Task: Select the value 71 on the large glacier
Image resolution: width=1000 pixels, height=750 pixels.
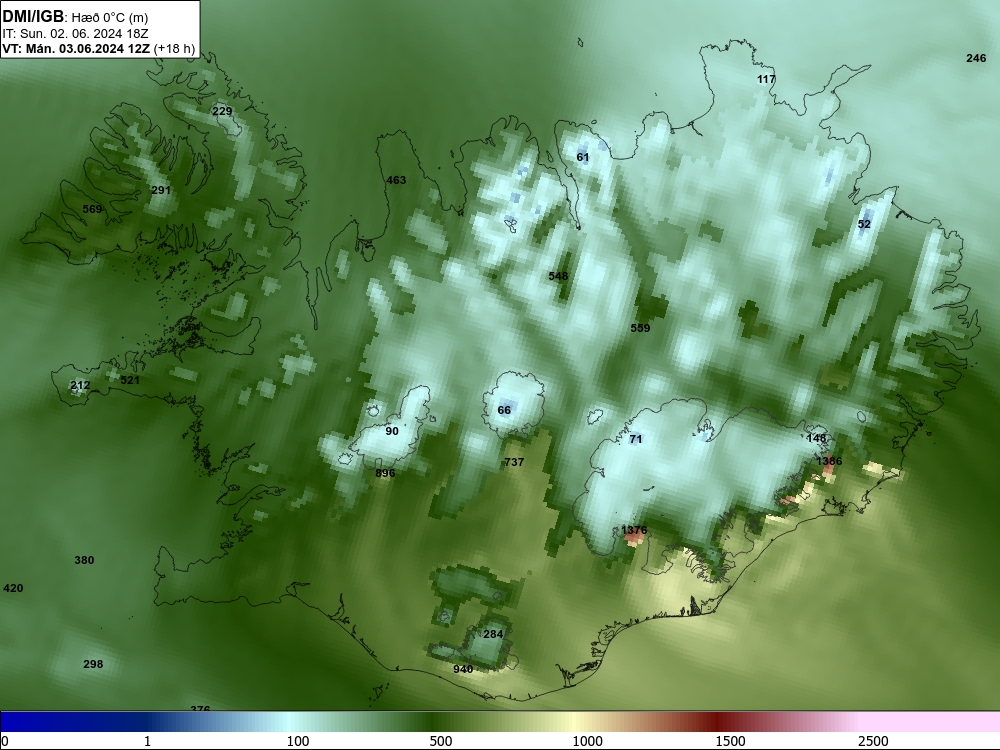Action: (x=635, y=439)
